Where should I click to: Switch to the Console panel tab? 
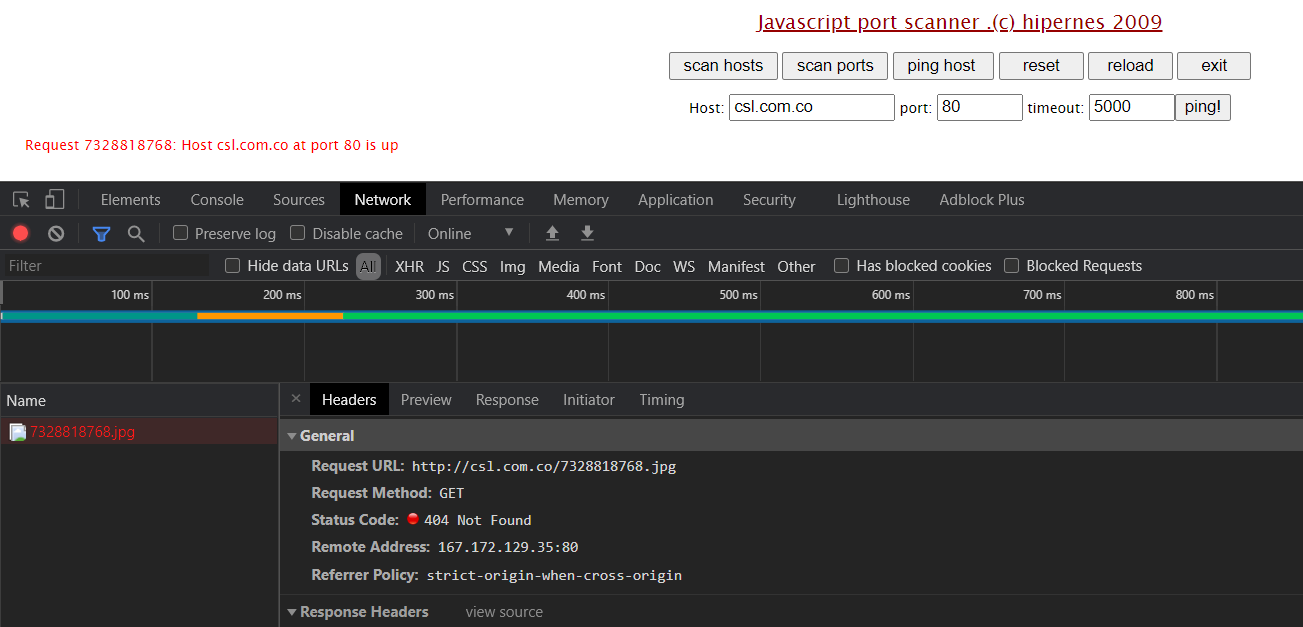(216, 199)
